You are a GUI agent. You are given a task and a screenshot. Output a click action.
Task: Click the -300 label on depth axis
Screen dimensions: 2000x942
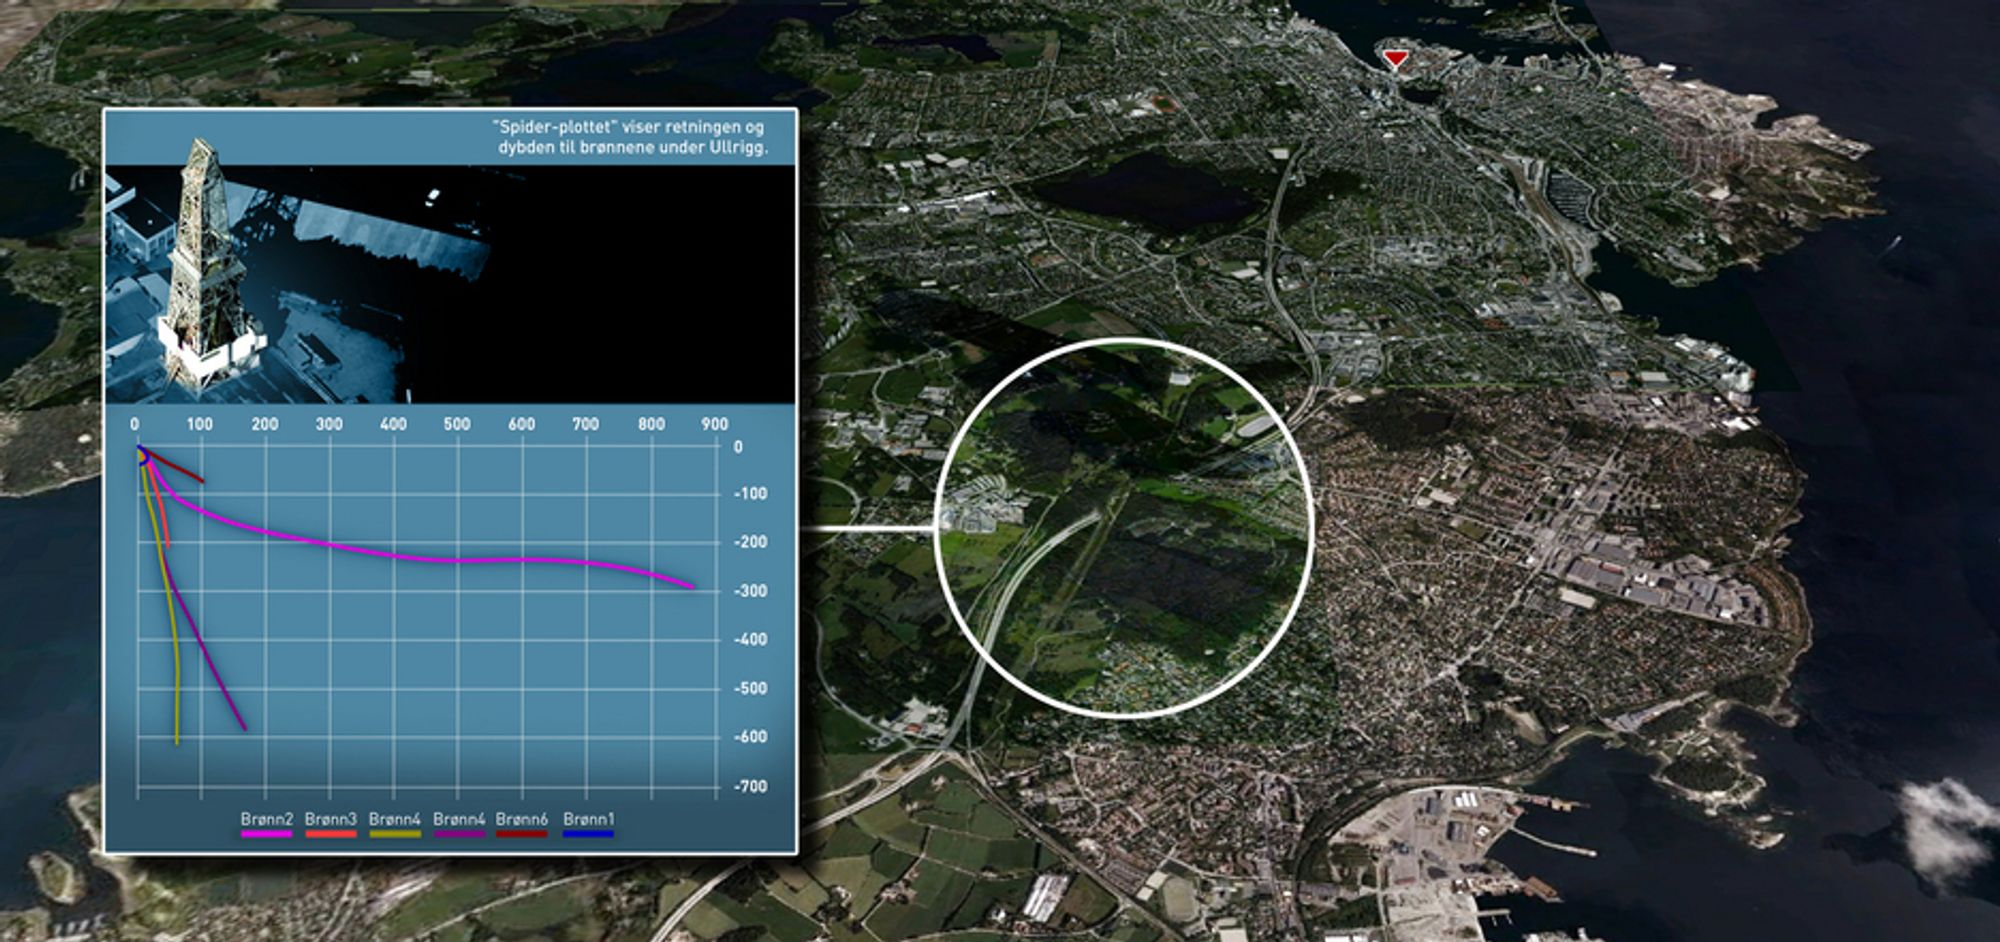tap(749, 591)
